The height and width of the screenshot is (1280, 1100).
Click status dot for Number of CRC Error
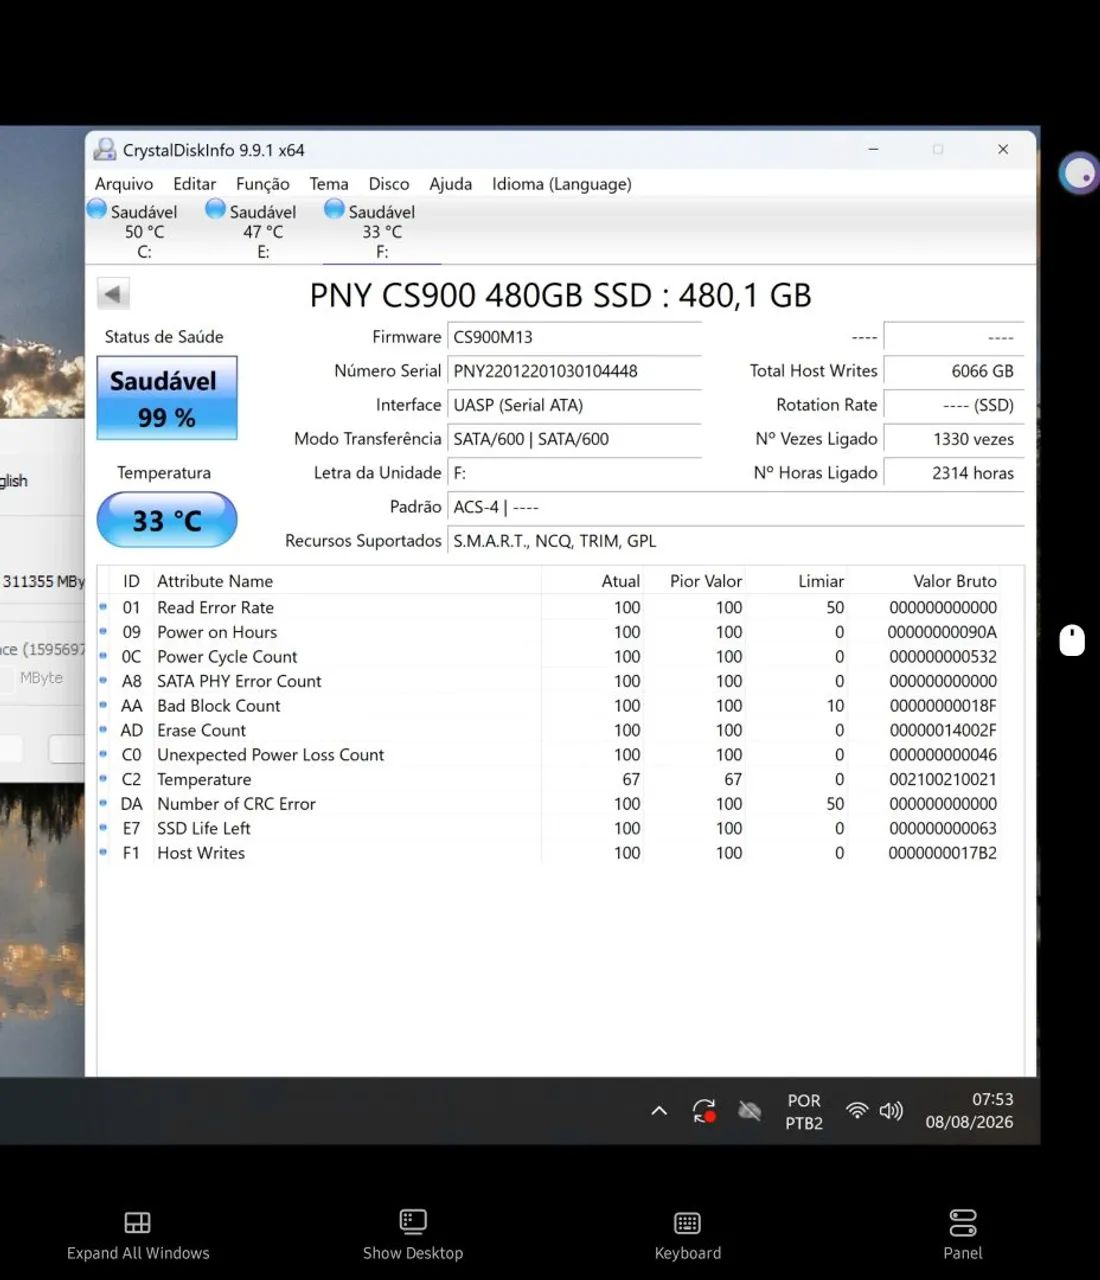tap(103, 803)
